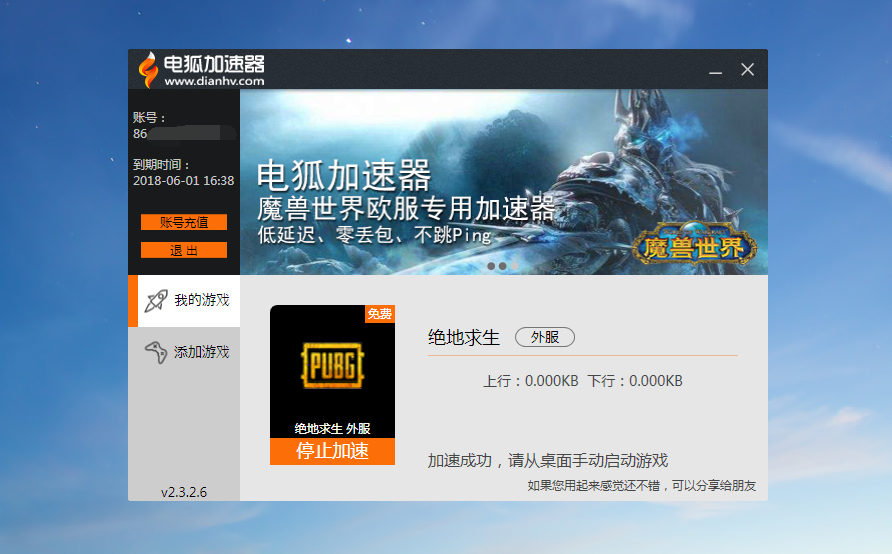Open the www.dianhv.com website link

click(214, 81)
